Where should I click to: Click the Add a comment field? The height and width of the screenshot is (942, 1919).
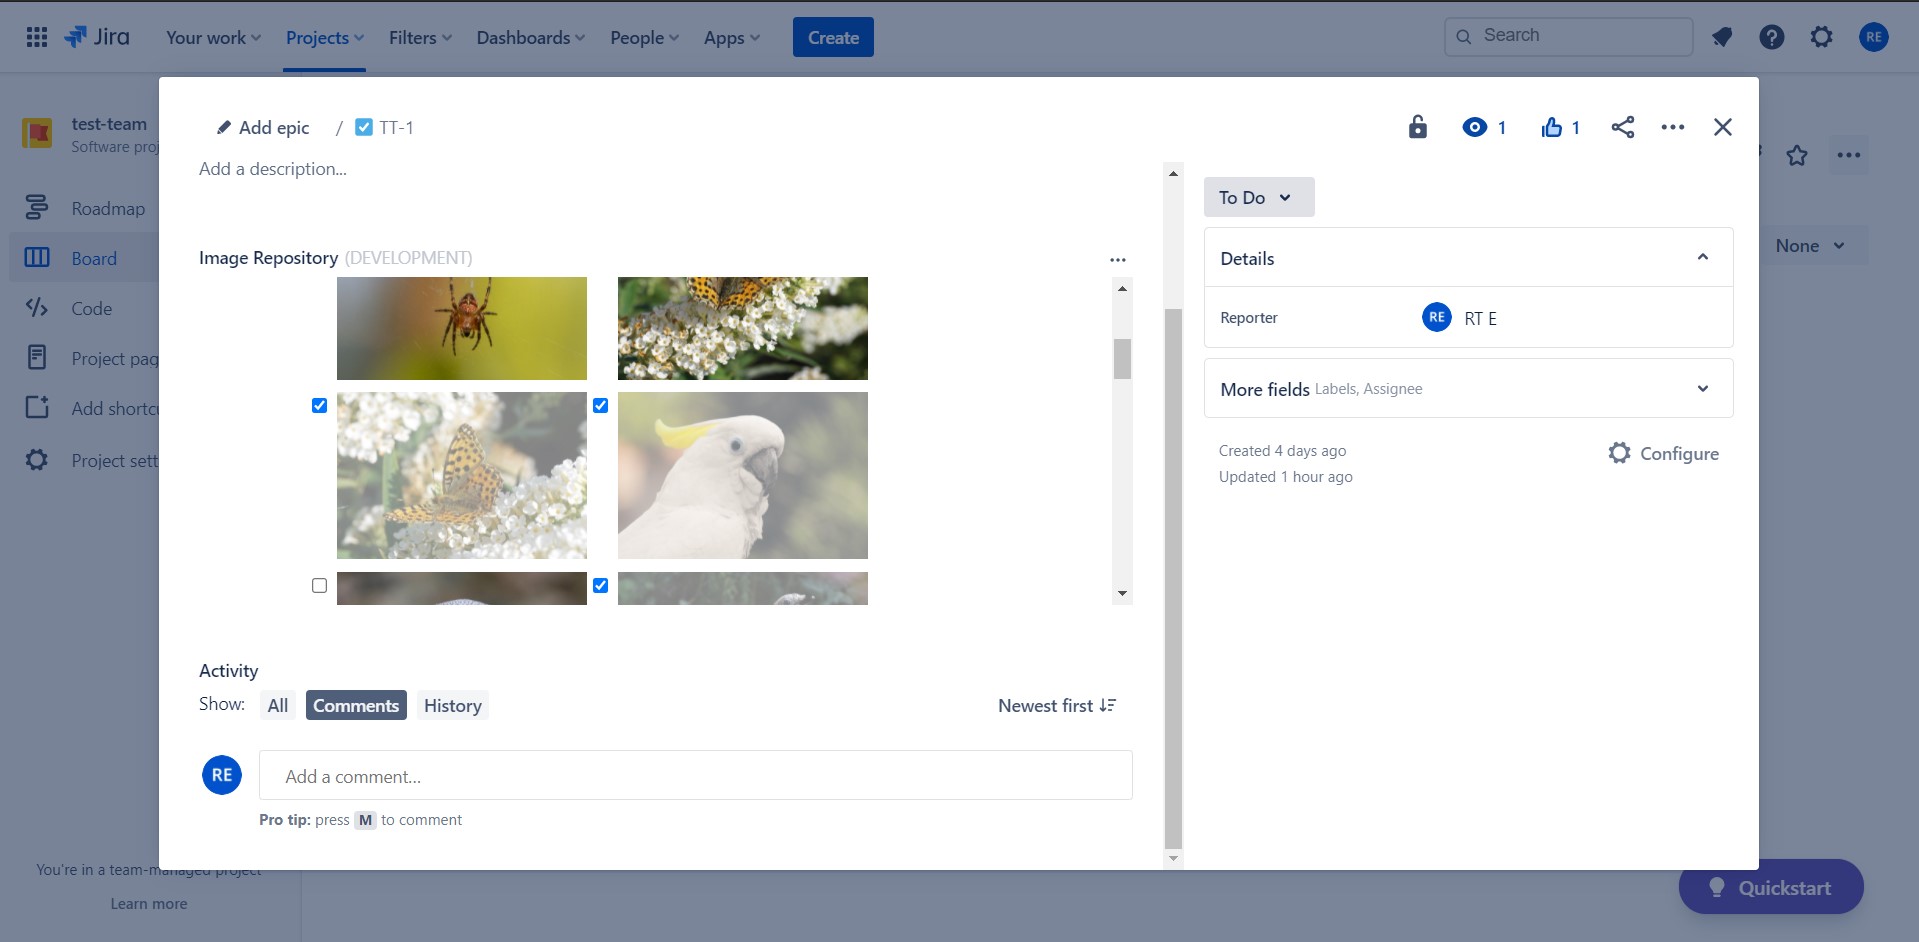pyautogui.click(x=695, y=775)
